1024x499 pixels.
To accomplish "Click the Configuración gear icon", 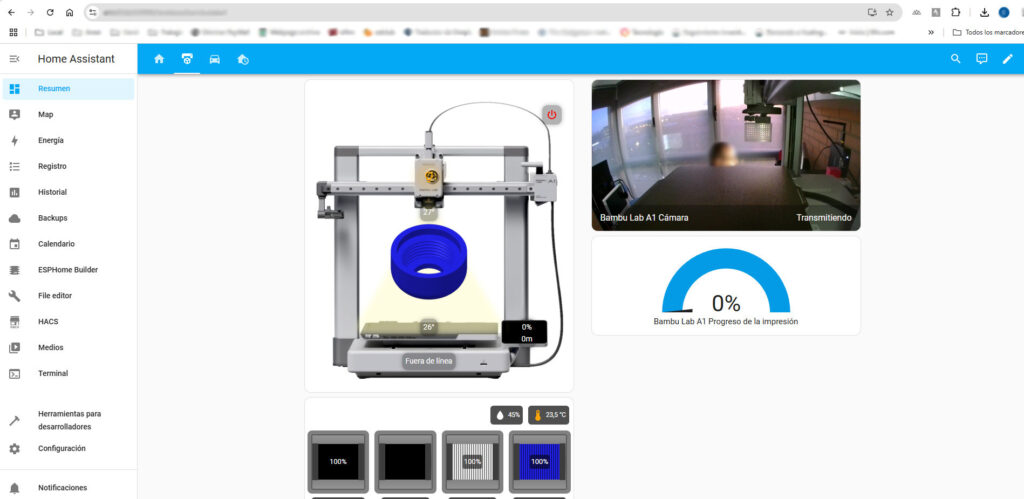I will click(x=14, y=449).
